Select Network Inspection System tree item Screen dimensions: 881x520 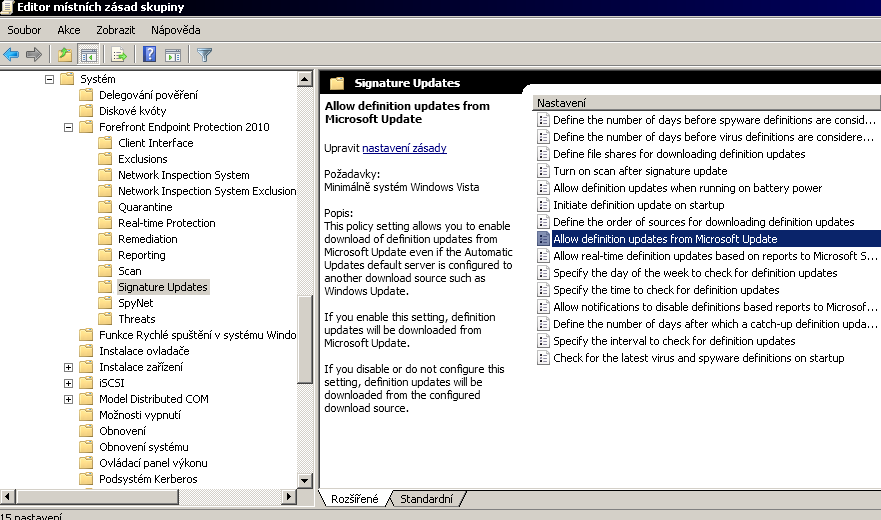point(184,175)
